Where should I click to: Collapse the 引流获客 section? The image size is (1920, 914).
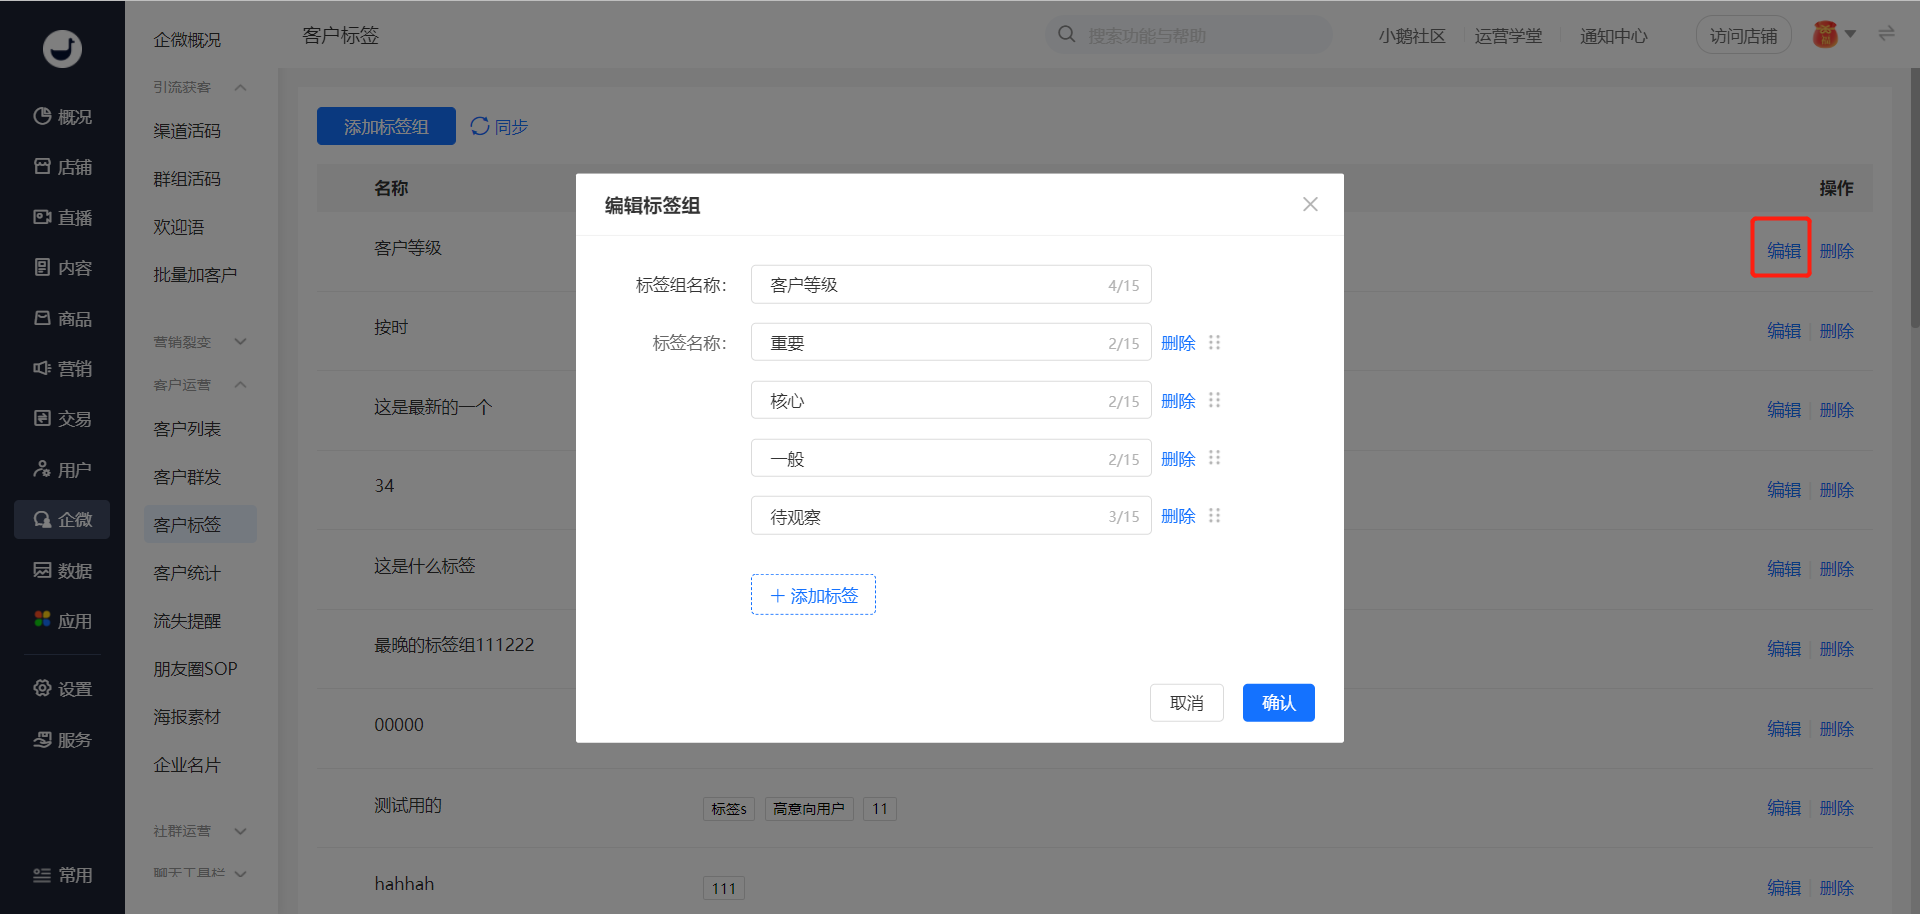pos(241,87)
